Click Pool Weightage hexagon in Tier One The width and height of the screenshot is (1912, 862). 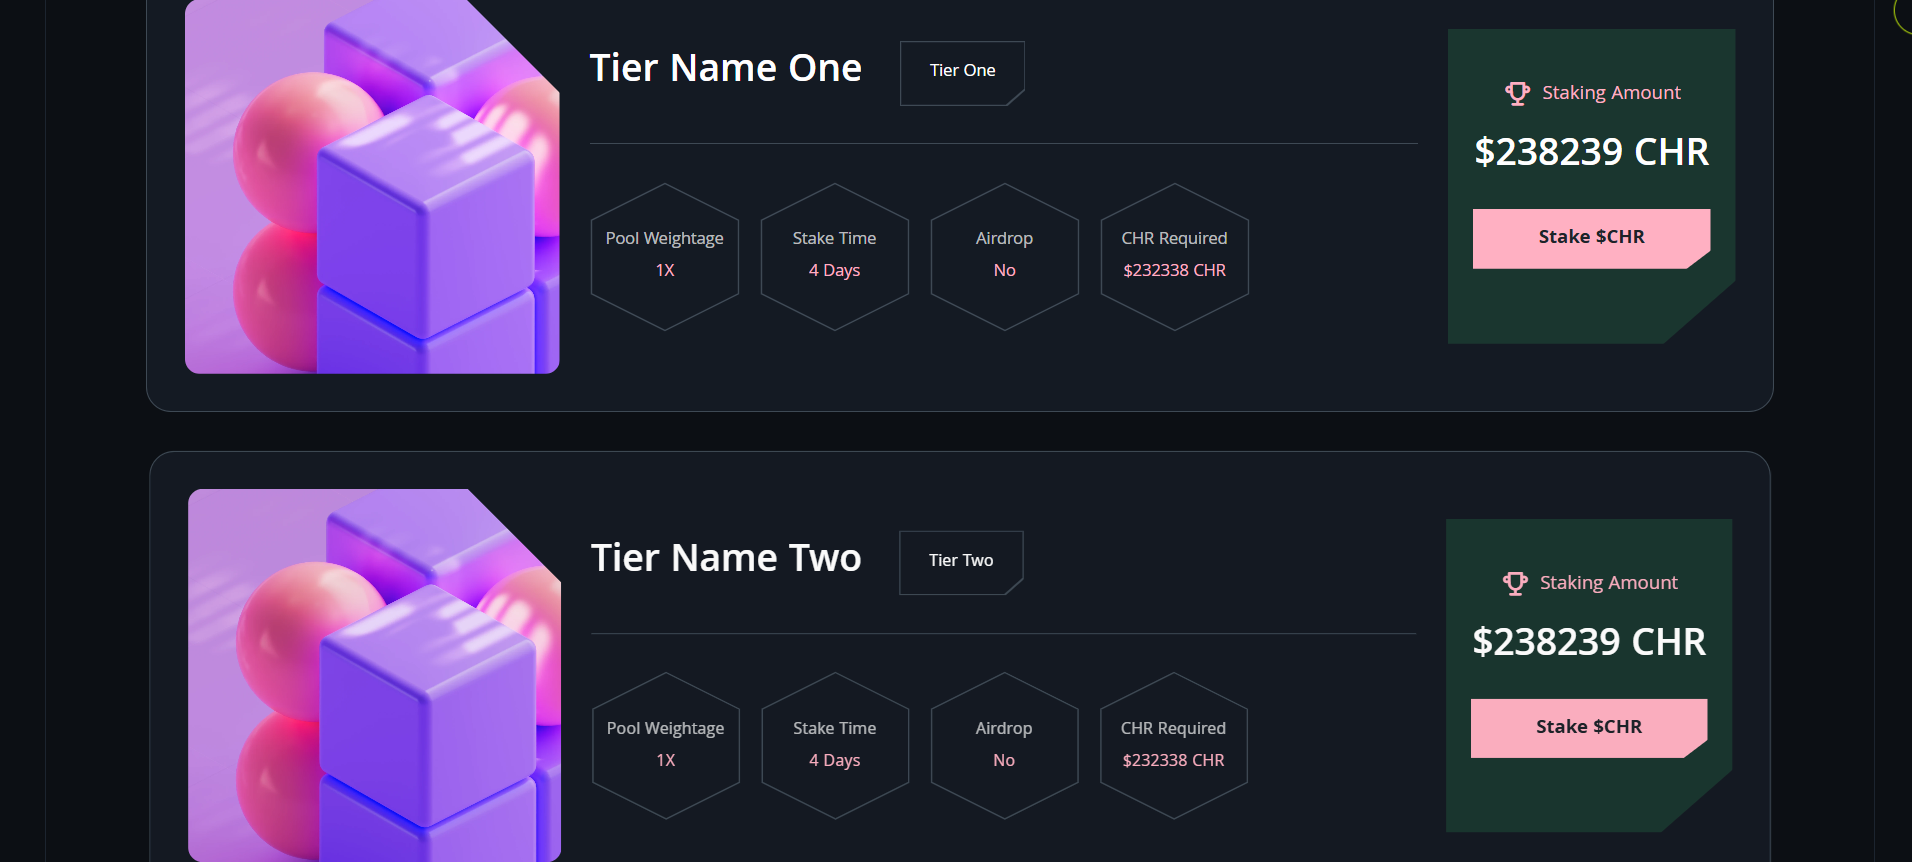pos(665,256)
